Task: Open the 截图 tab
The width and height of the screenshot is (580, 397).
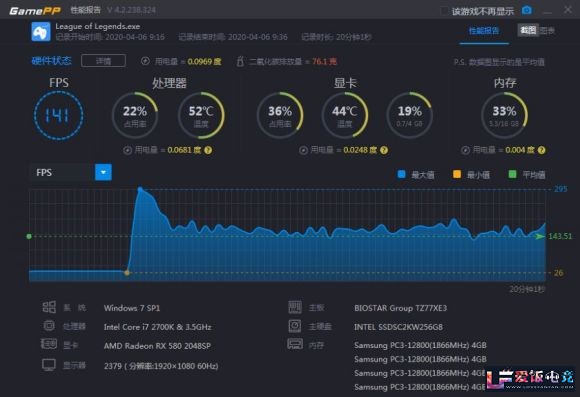Action: point(528,30)
